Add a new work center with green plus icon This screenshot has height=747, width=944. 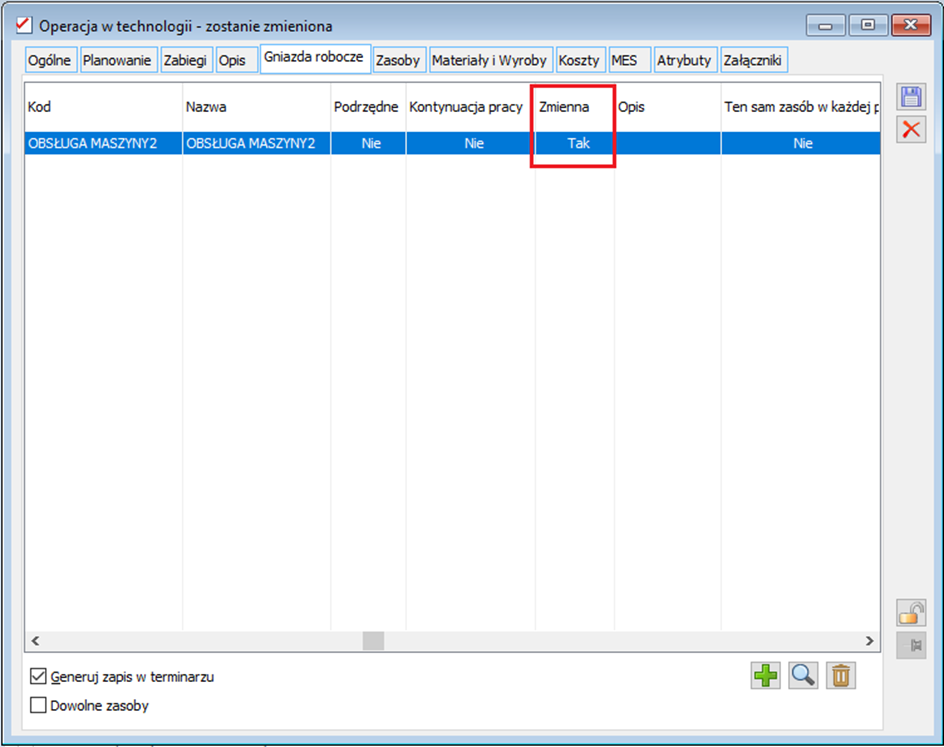pyautogui.click(x=764, y=676)
